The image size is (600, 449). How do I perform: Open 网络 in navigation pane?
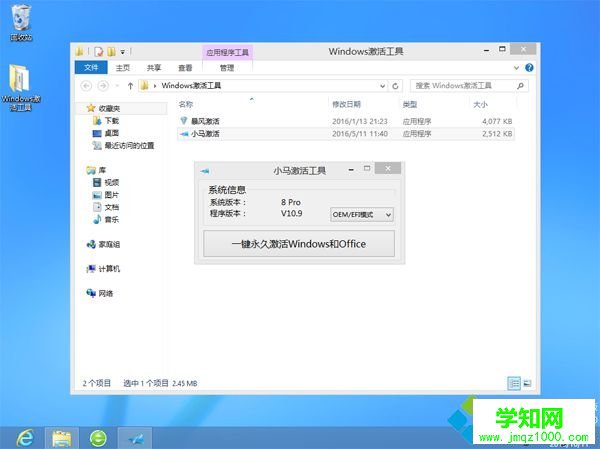pyautogui.click(x=100, y=293)
